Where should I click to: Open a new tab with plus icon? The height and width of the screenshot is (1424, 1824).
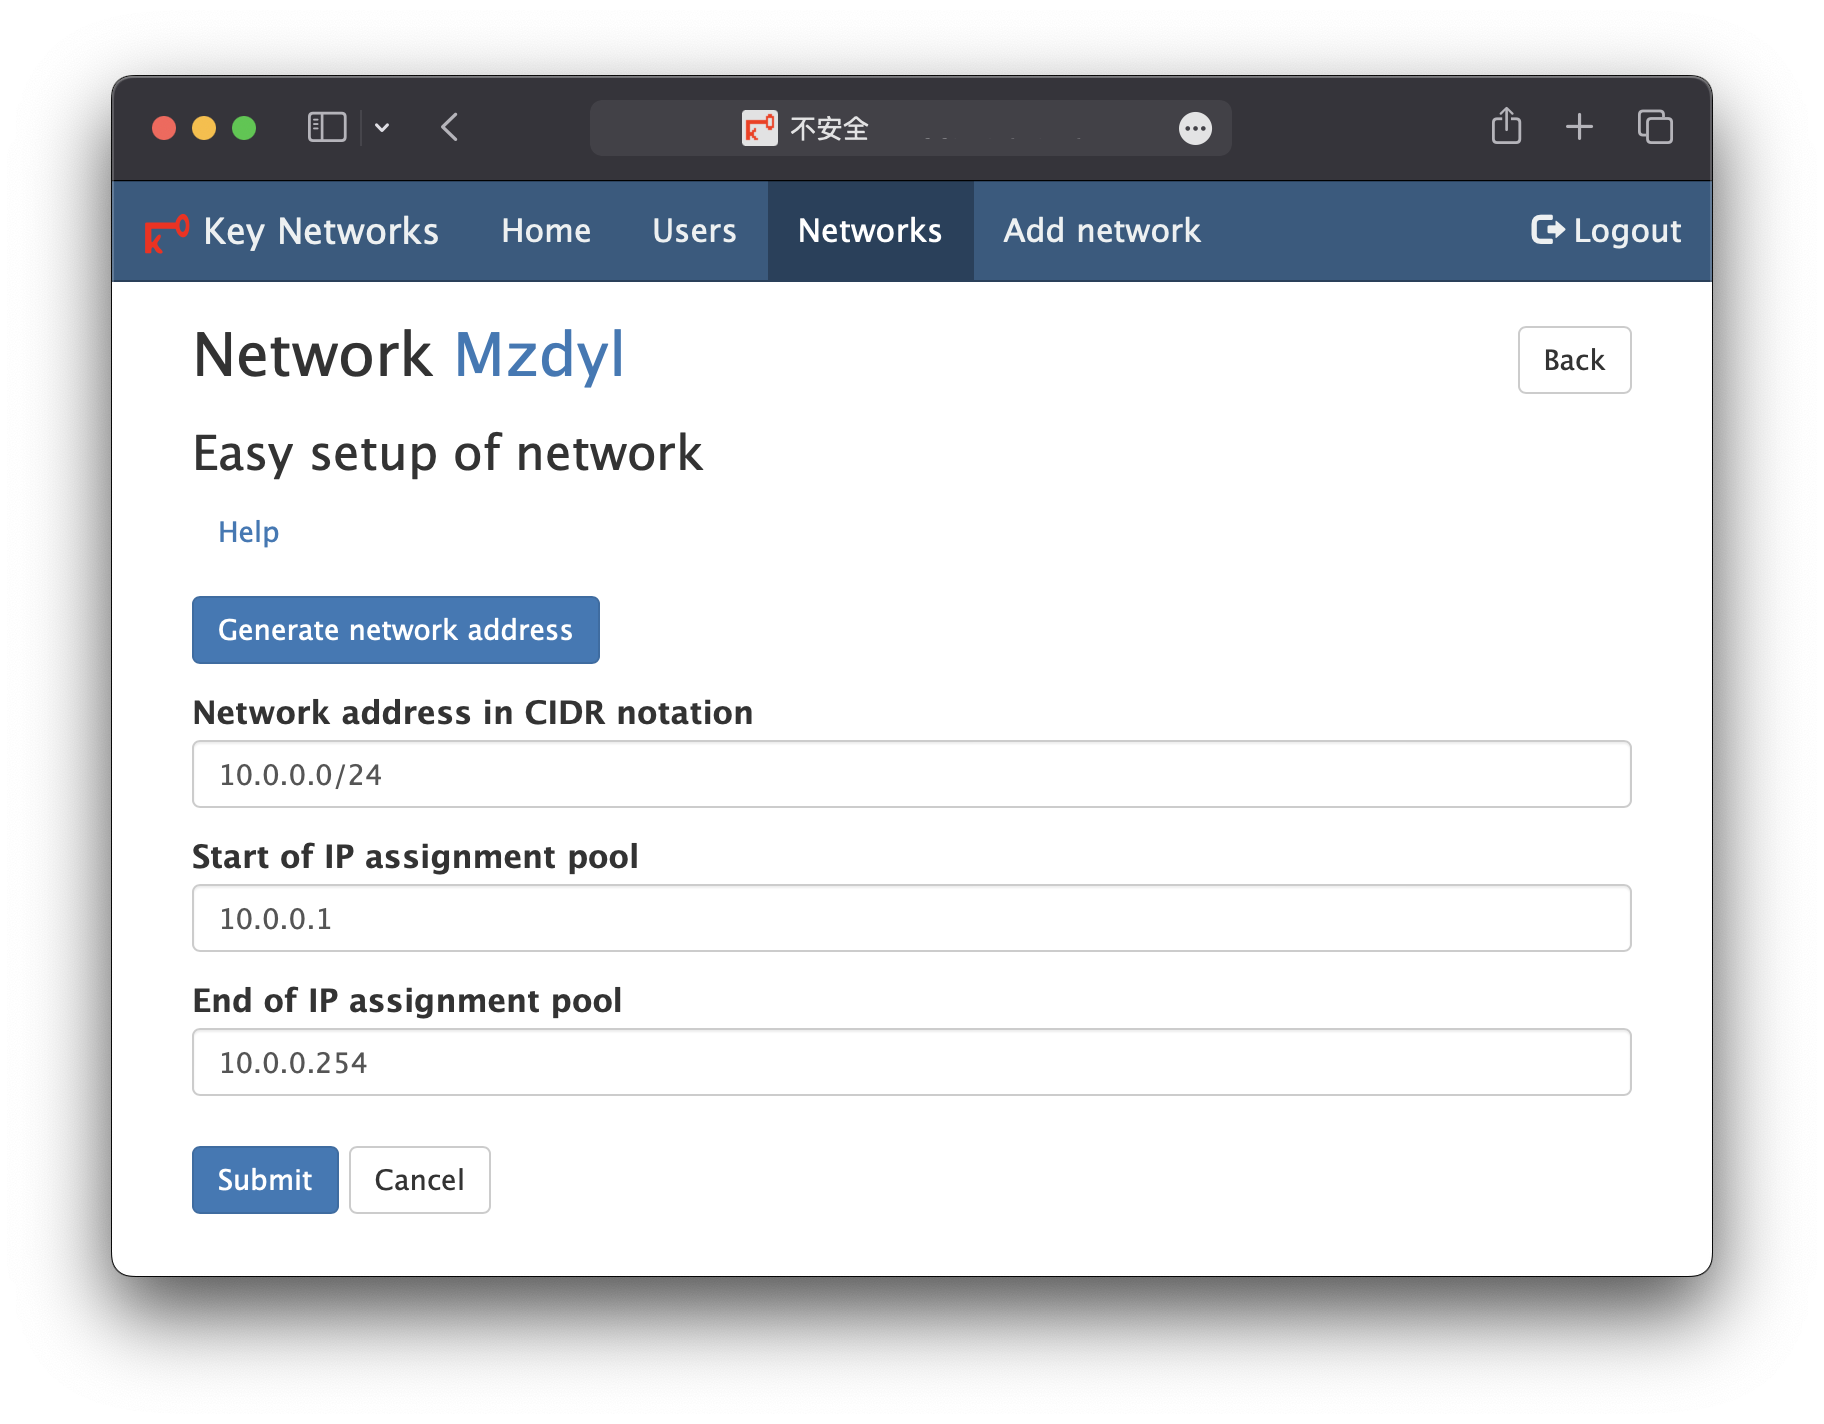(x=1579, y=127)
